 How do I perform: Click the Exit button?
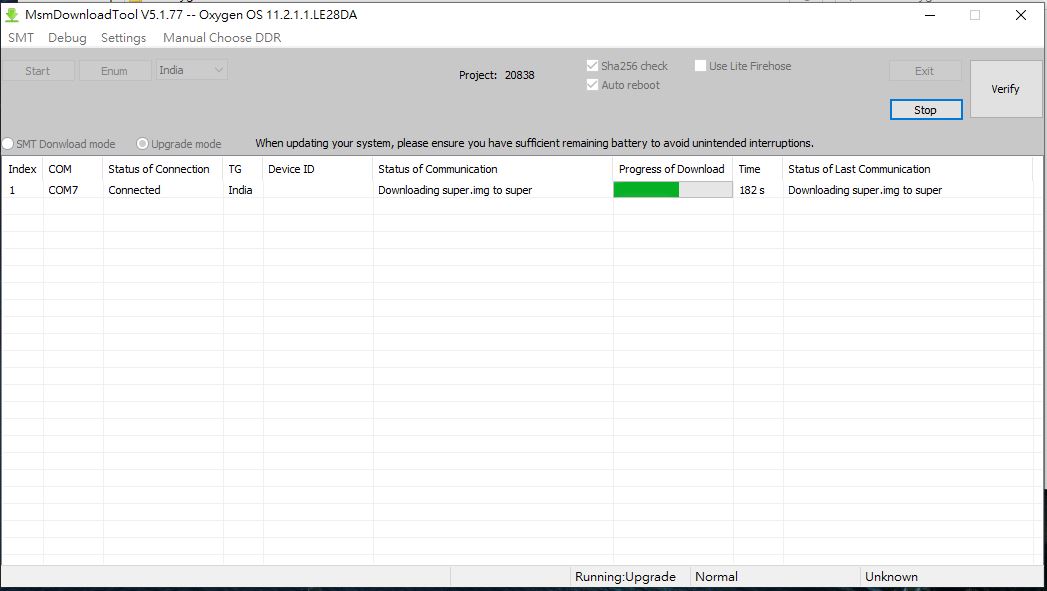click(x=925, y=71)
